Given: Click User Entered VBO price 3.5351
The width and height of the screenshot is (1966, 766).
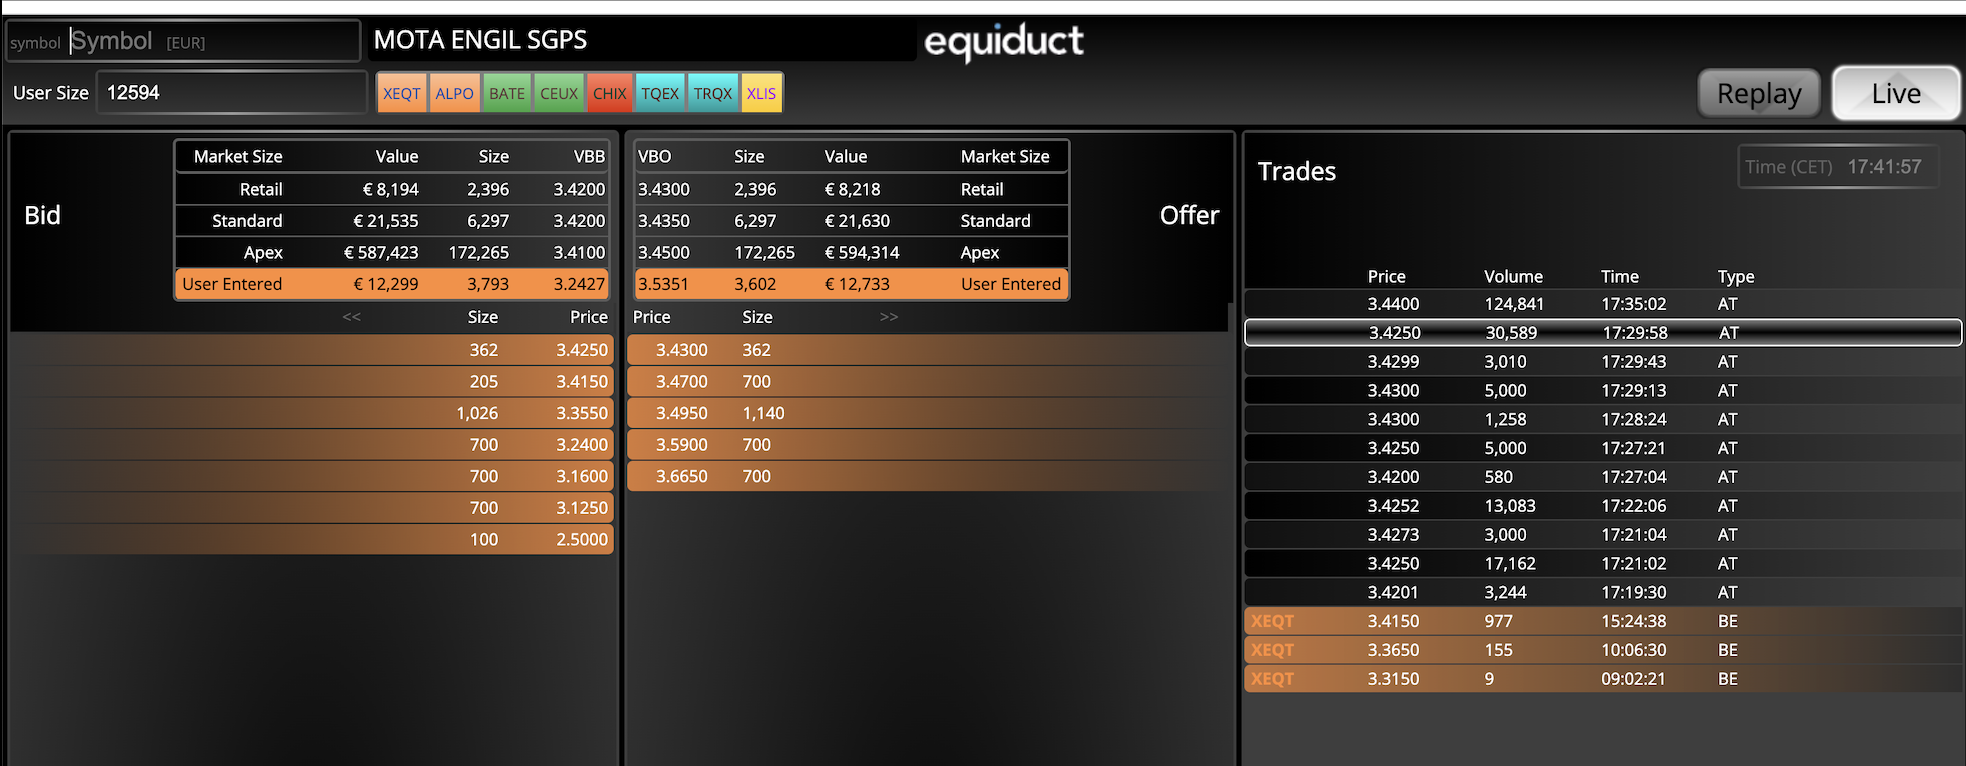Looking at the screenshot, I should (x=663, y=284).
